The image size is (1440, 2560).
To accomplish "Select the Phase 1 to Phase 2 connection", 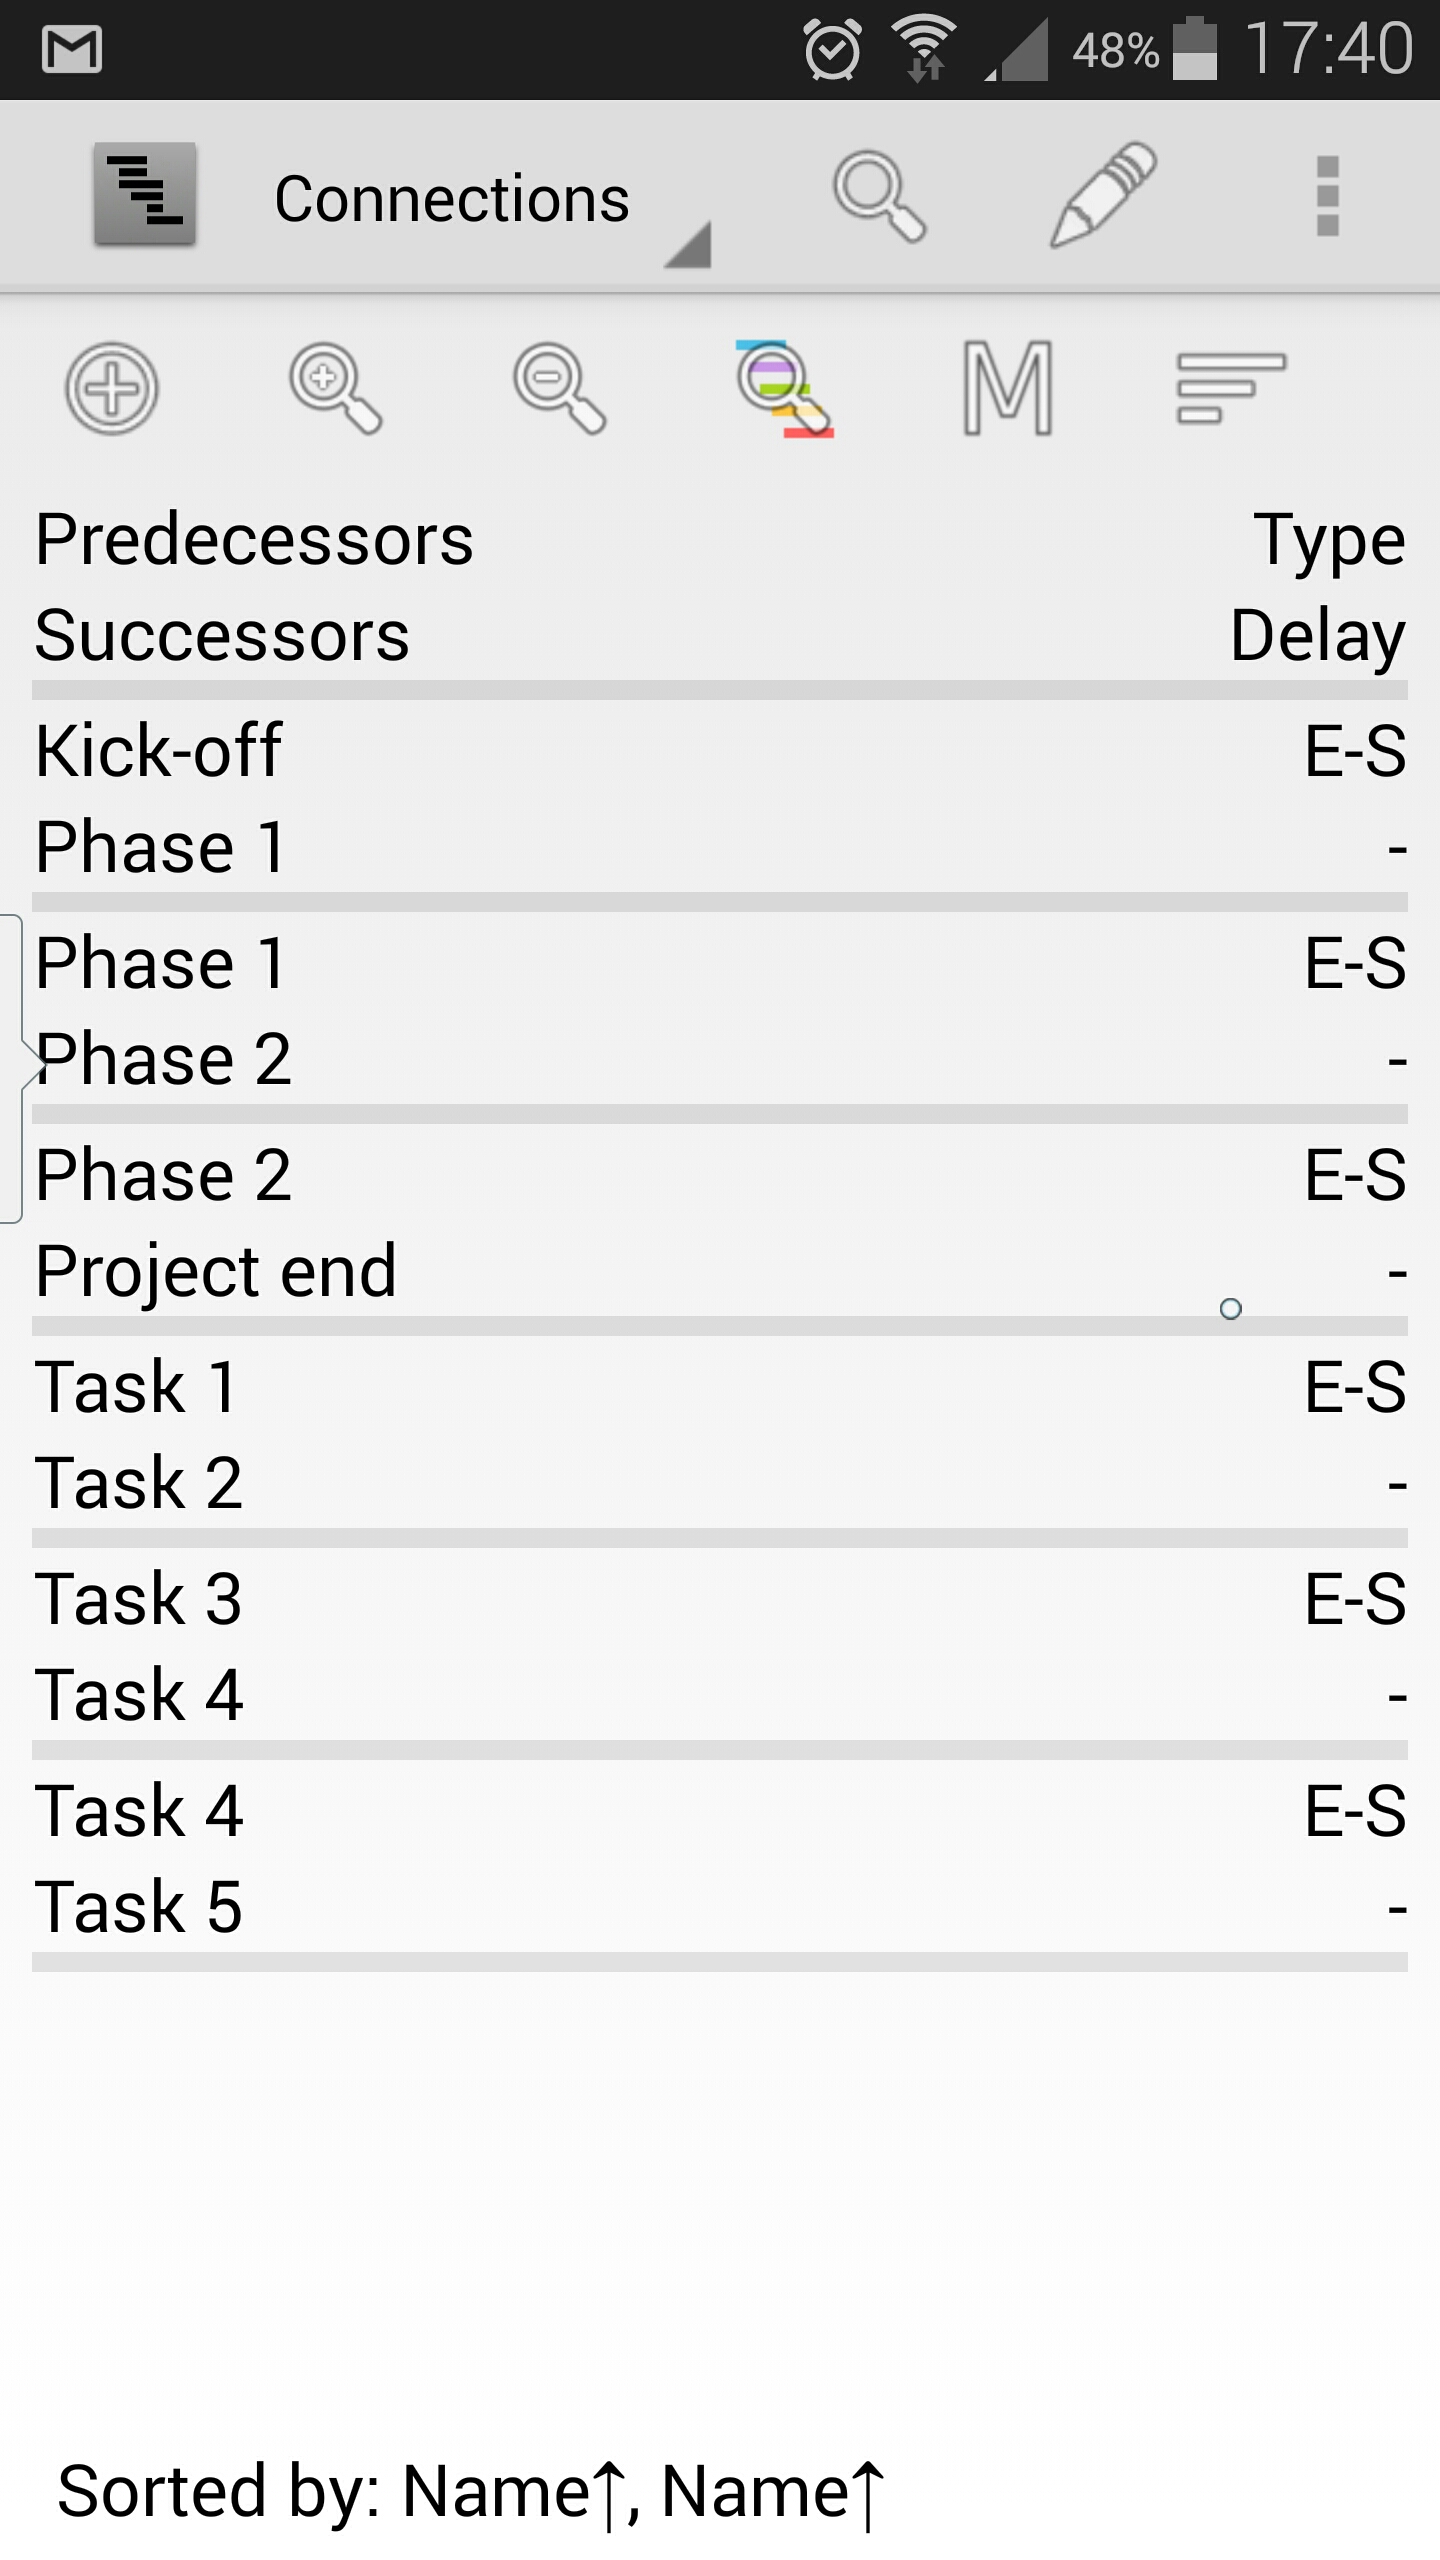I will 720,1010.
